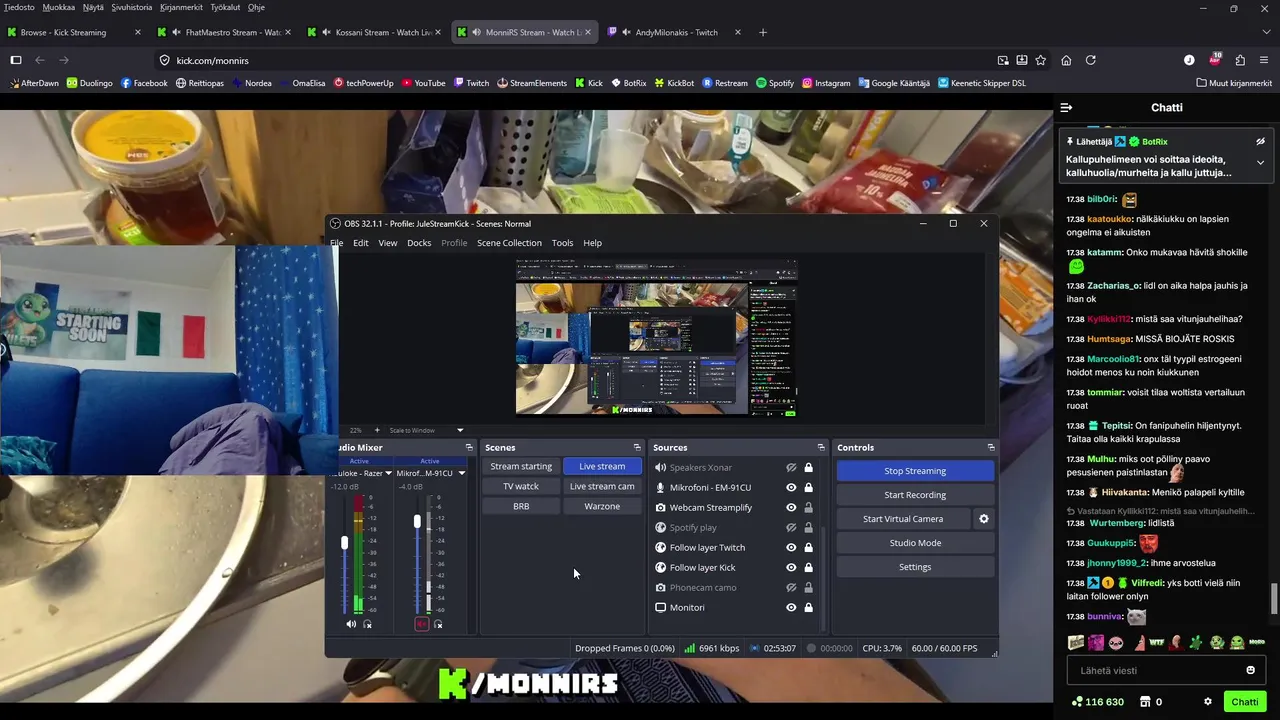Hide the Mikrofoni - EM-91CU source

[791, 488]
